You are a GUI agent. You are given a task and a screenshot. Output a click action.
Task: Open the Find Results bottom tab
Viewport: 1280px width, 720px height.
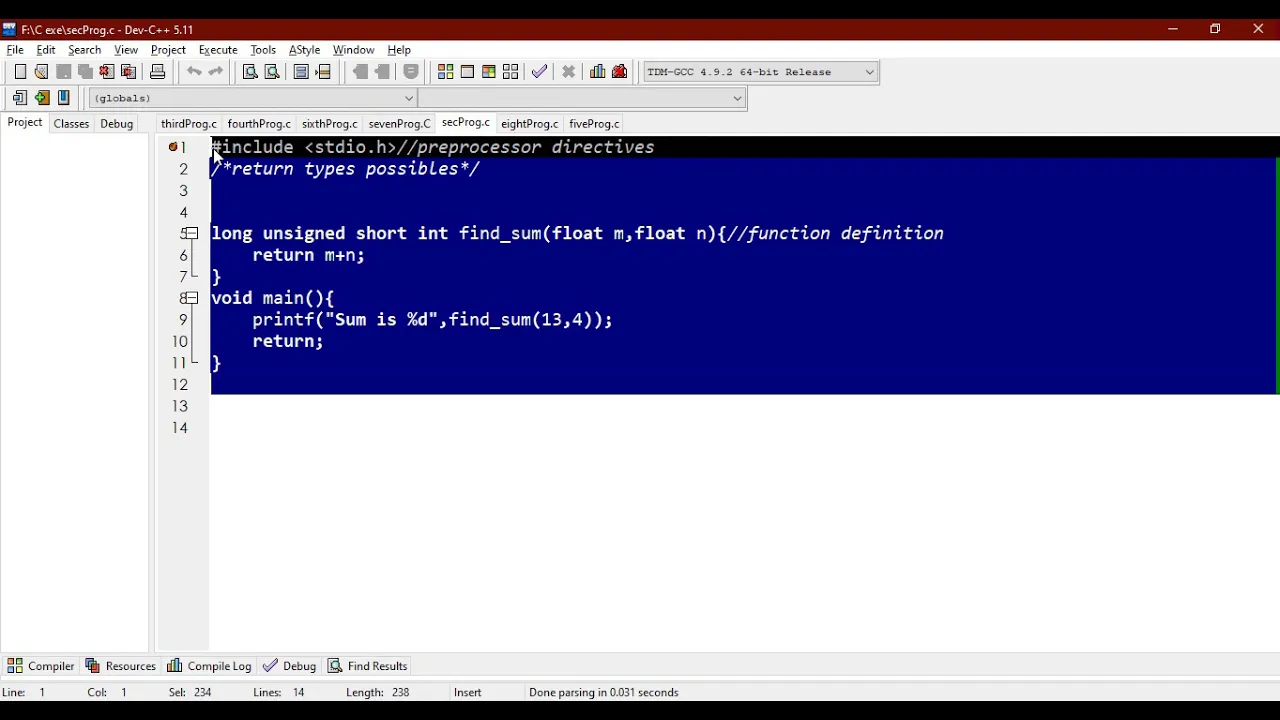(x=367, y=666)
